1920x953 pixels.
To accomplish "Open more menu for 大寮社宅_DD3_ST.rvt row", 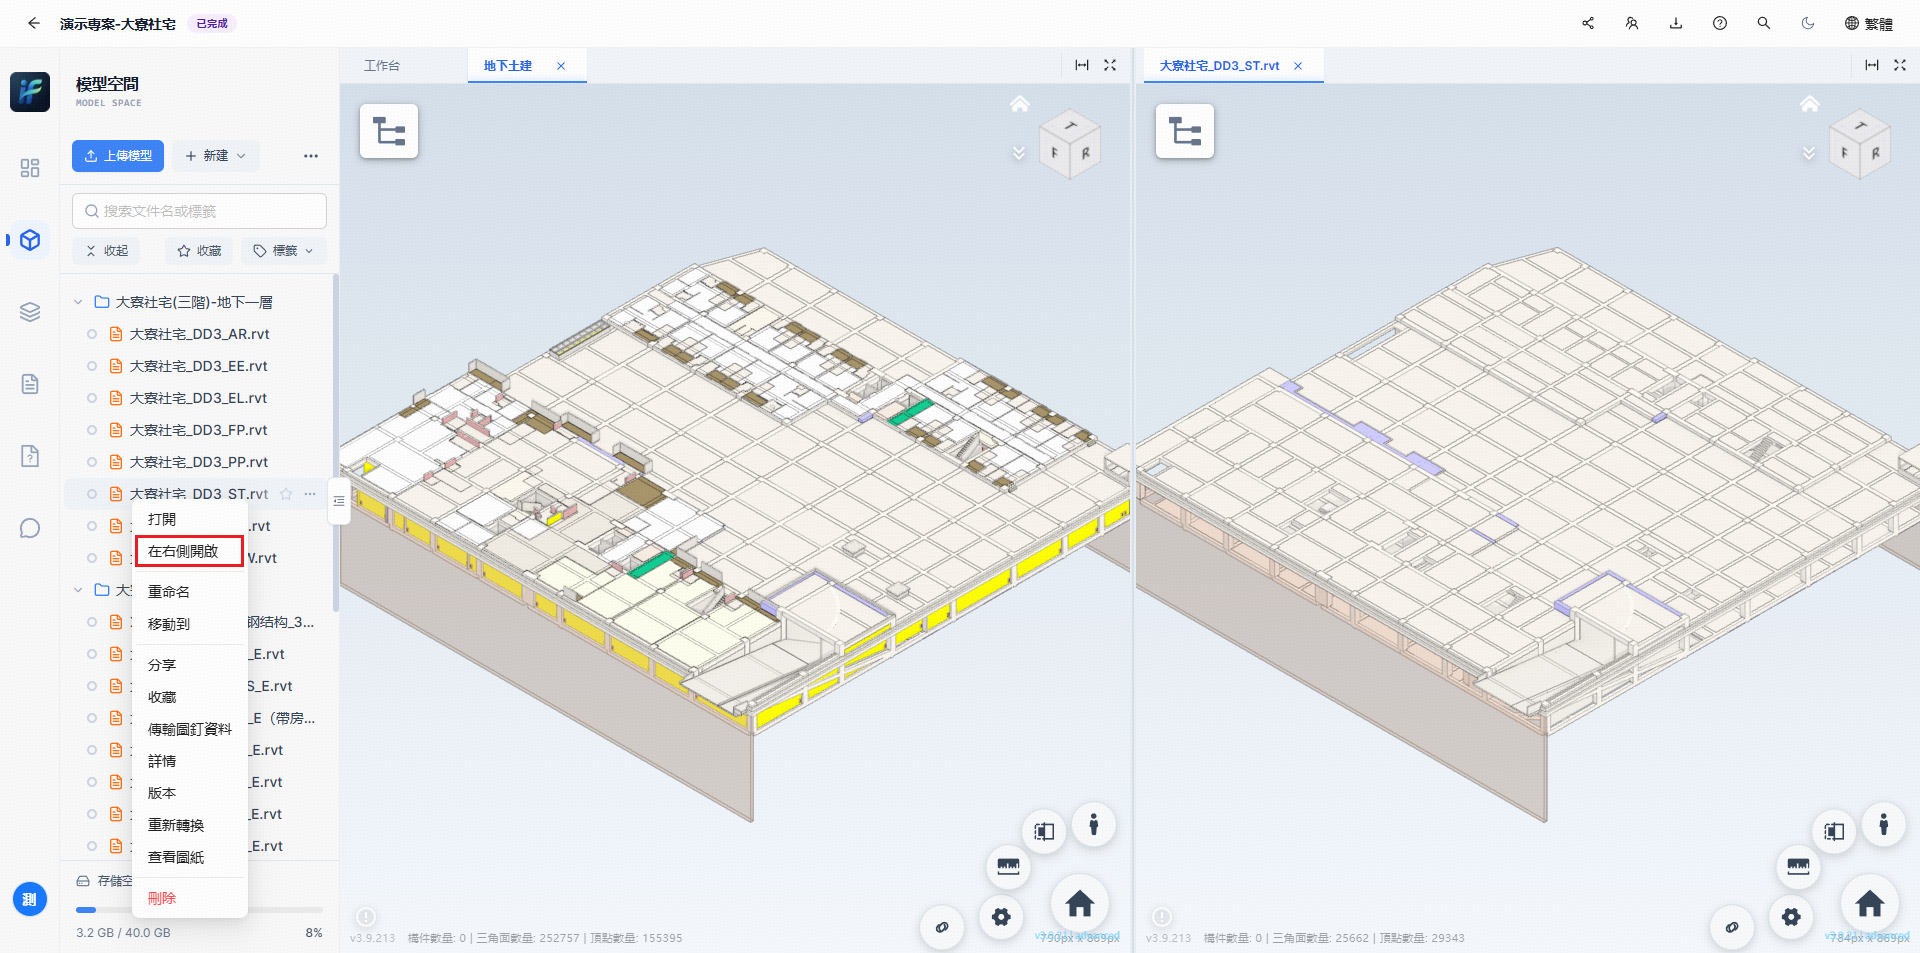I will 310,494.
